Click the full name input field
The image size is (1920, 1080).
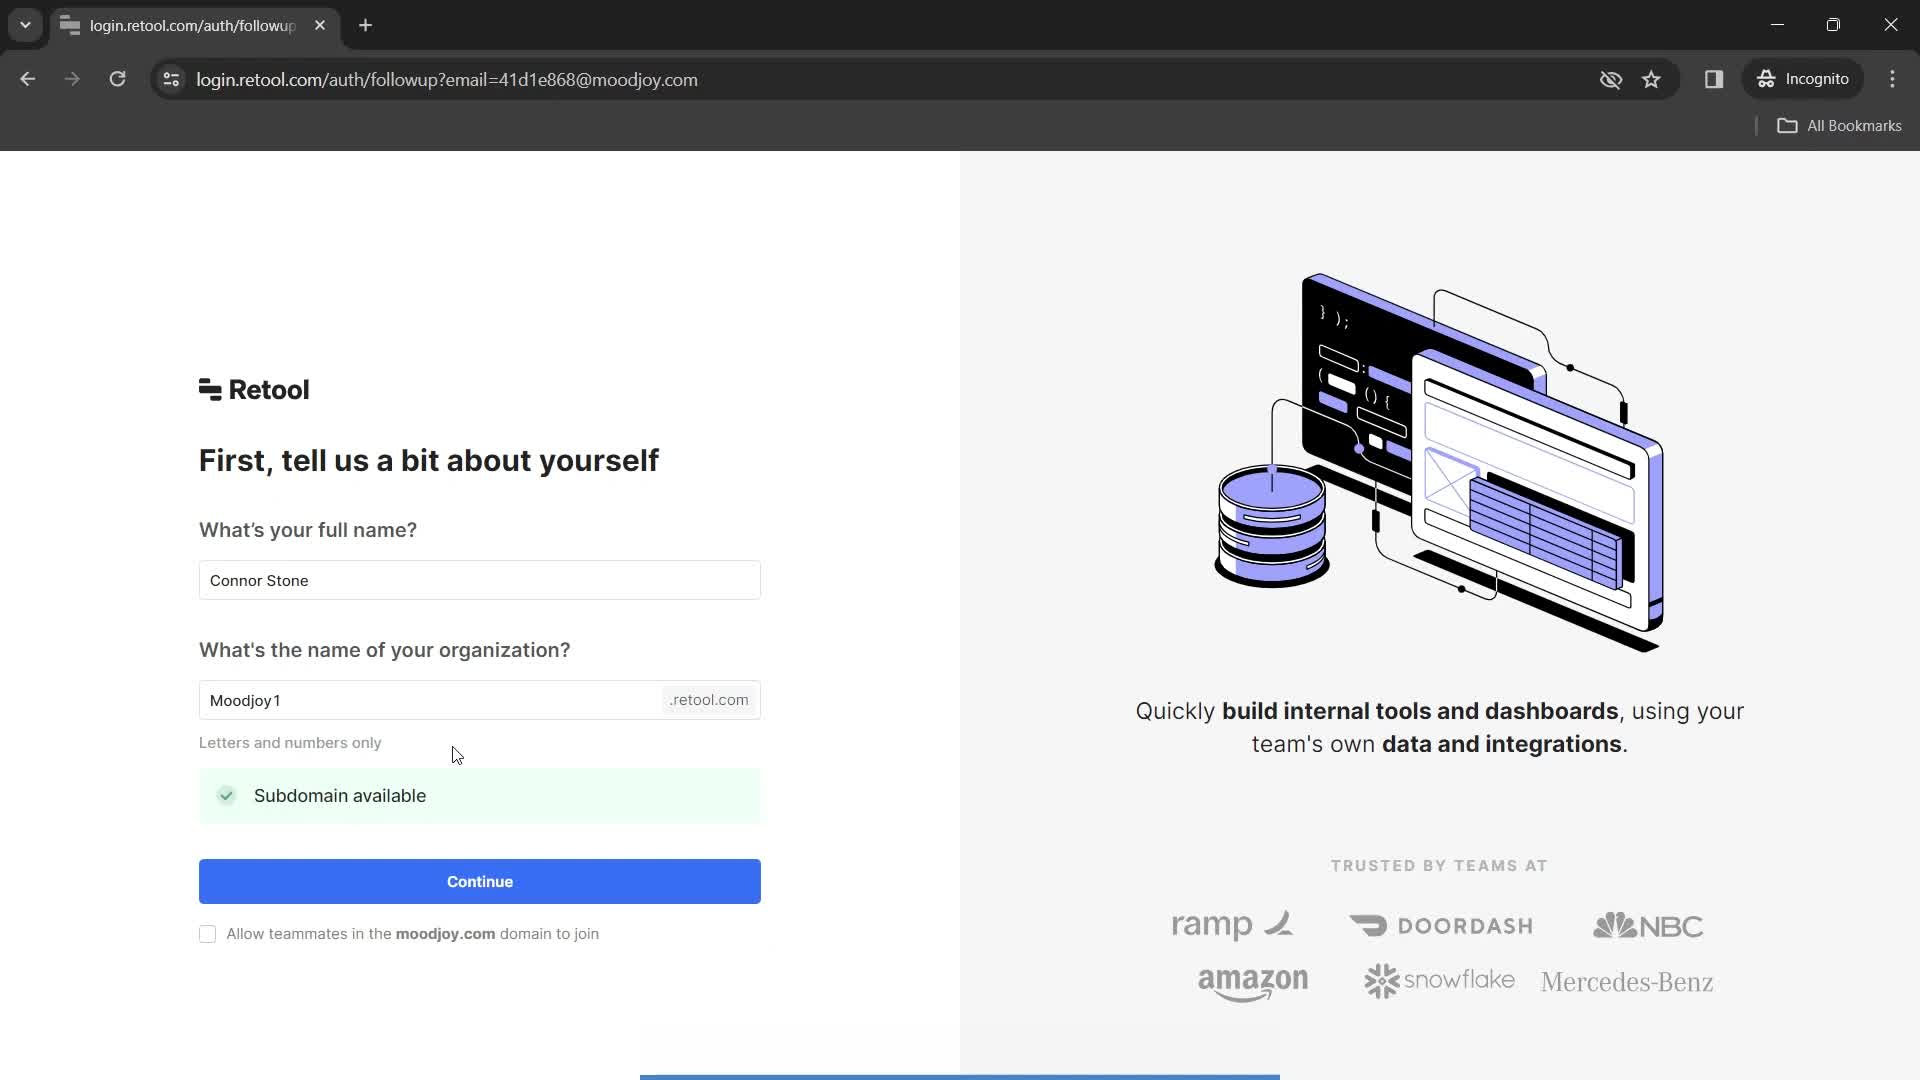(x=480, y=582)
